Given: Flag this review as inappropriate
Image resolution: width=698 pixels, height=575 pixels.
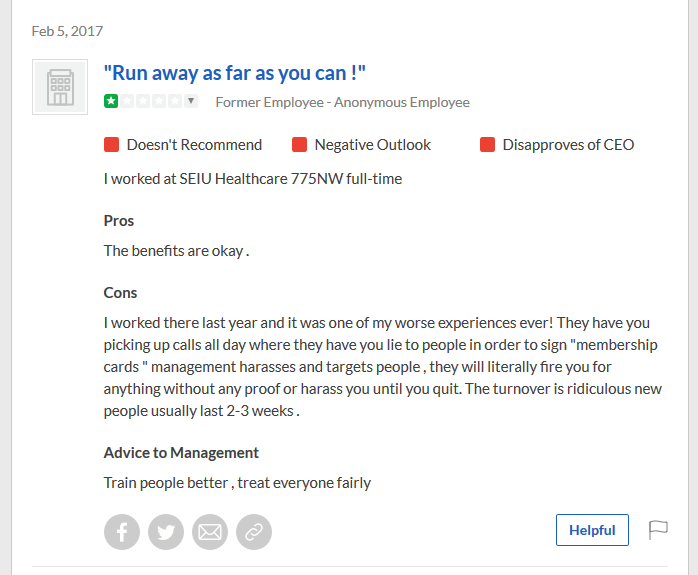Looking at the screenshot, I should tap(658, 530).
